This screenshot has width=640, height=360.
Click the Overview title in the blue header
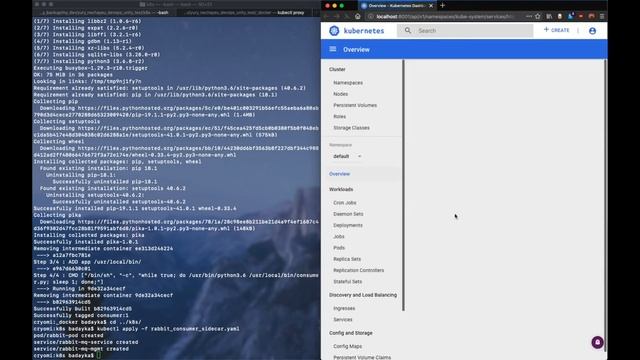click(x=356, y=49)
